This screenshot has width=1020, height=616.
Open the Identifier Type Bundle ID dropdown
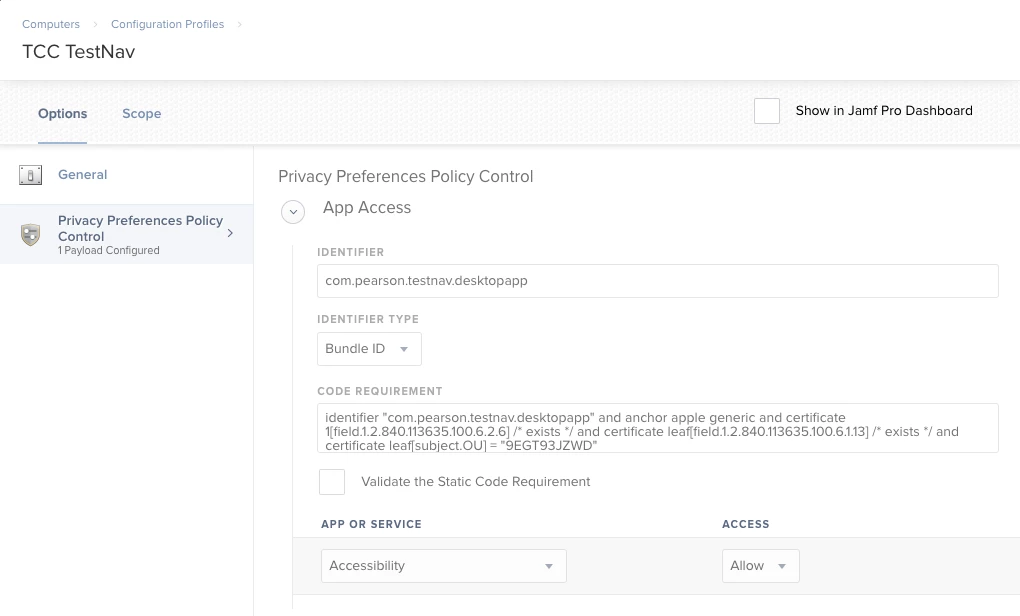coord(369,349)
